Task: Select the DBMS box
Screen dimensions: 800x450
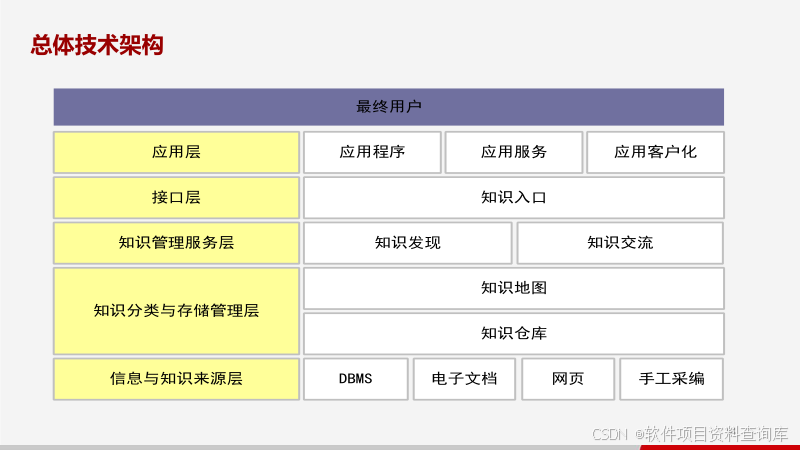Action: pos(356,379)
